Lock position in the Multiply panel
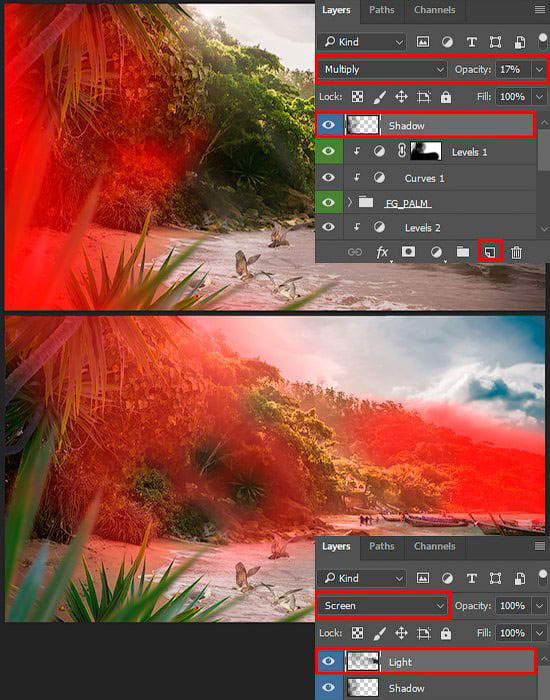Image resolution: width=550 pixels, height=700 pixels. (x=401, y=96)
